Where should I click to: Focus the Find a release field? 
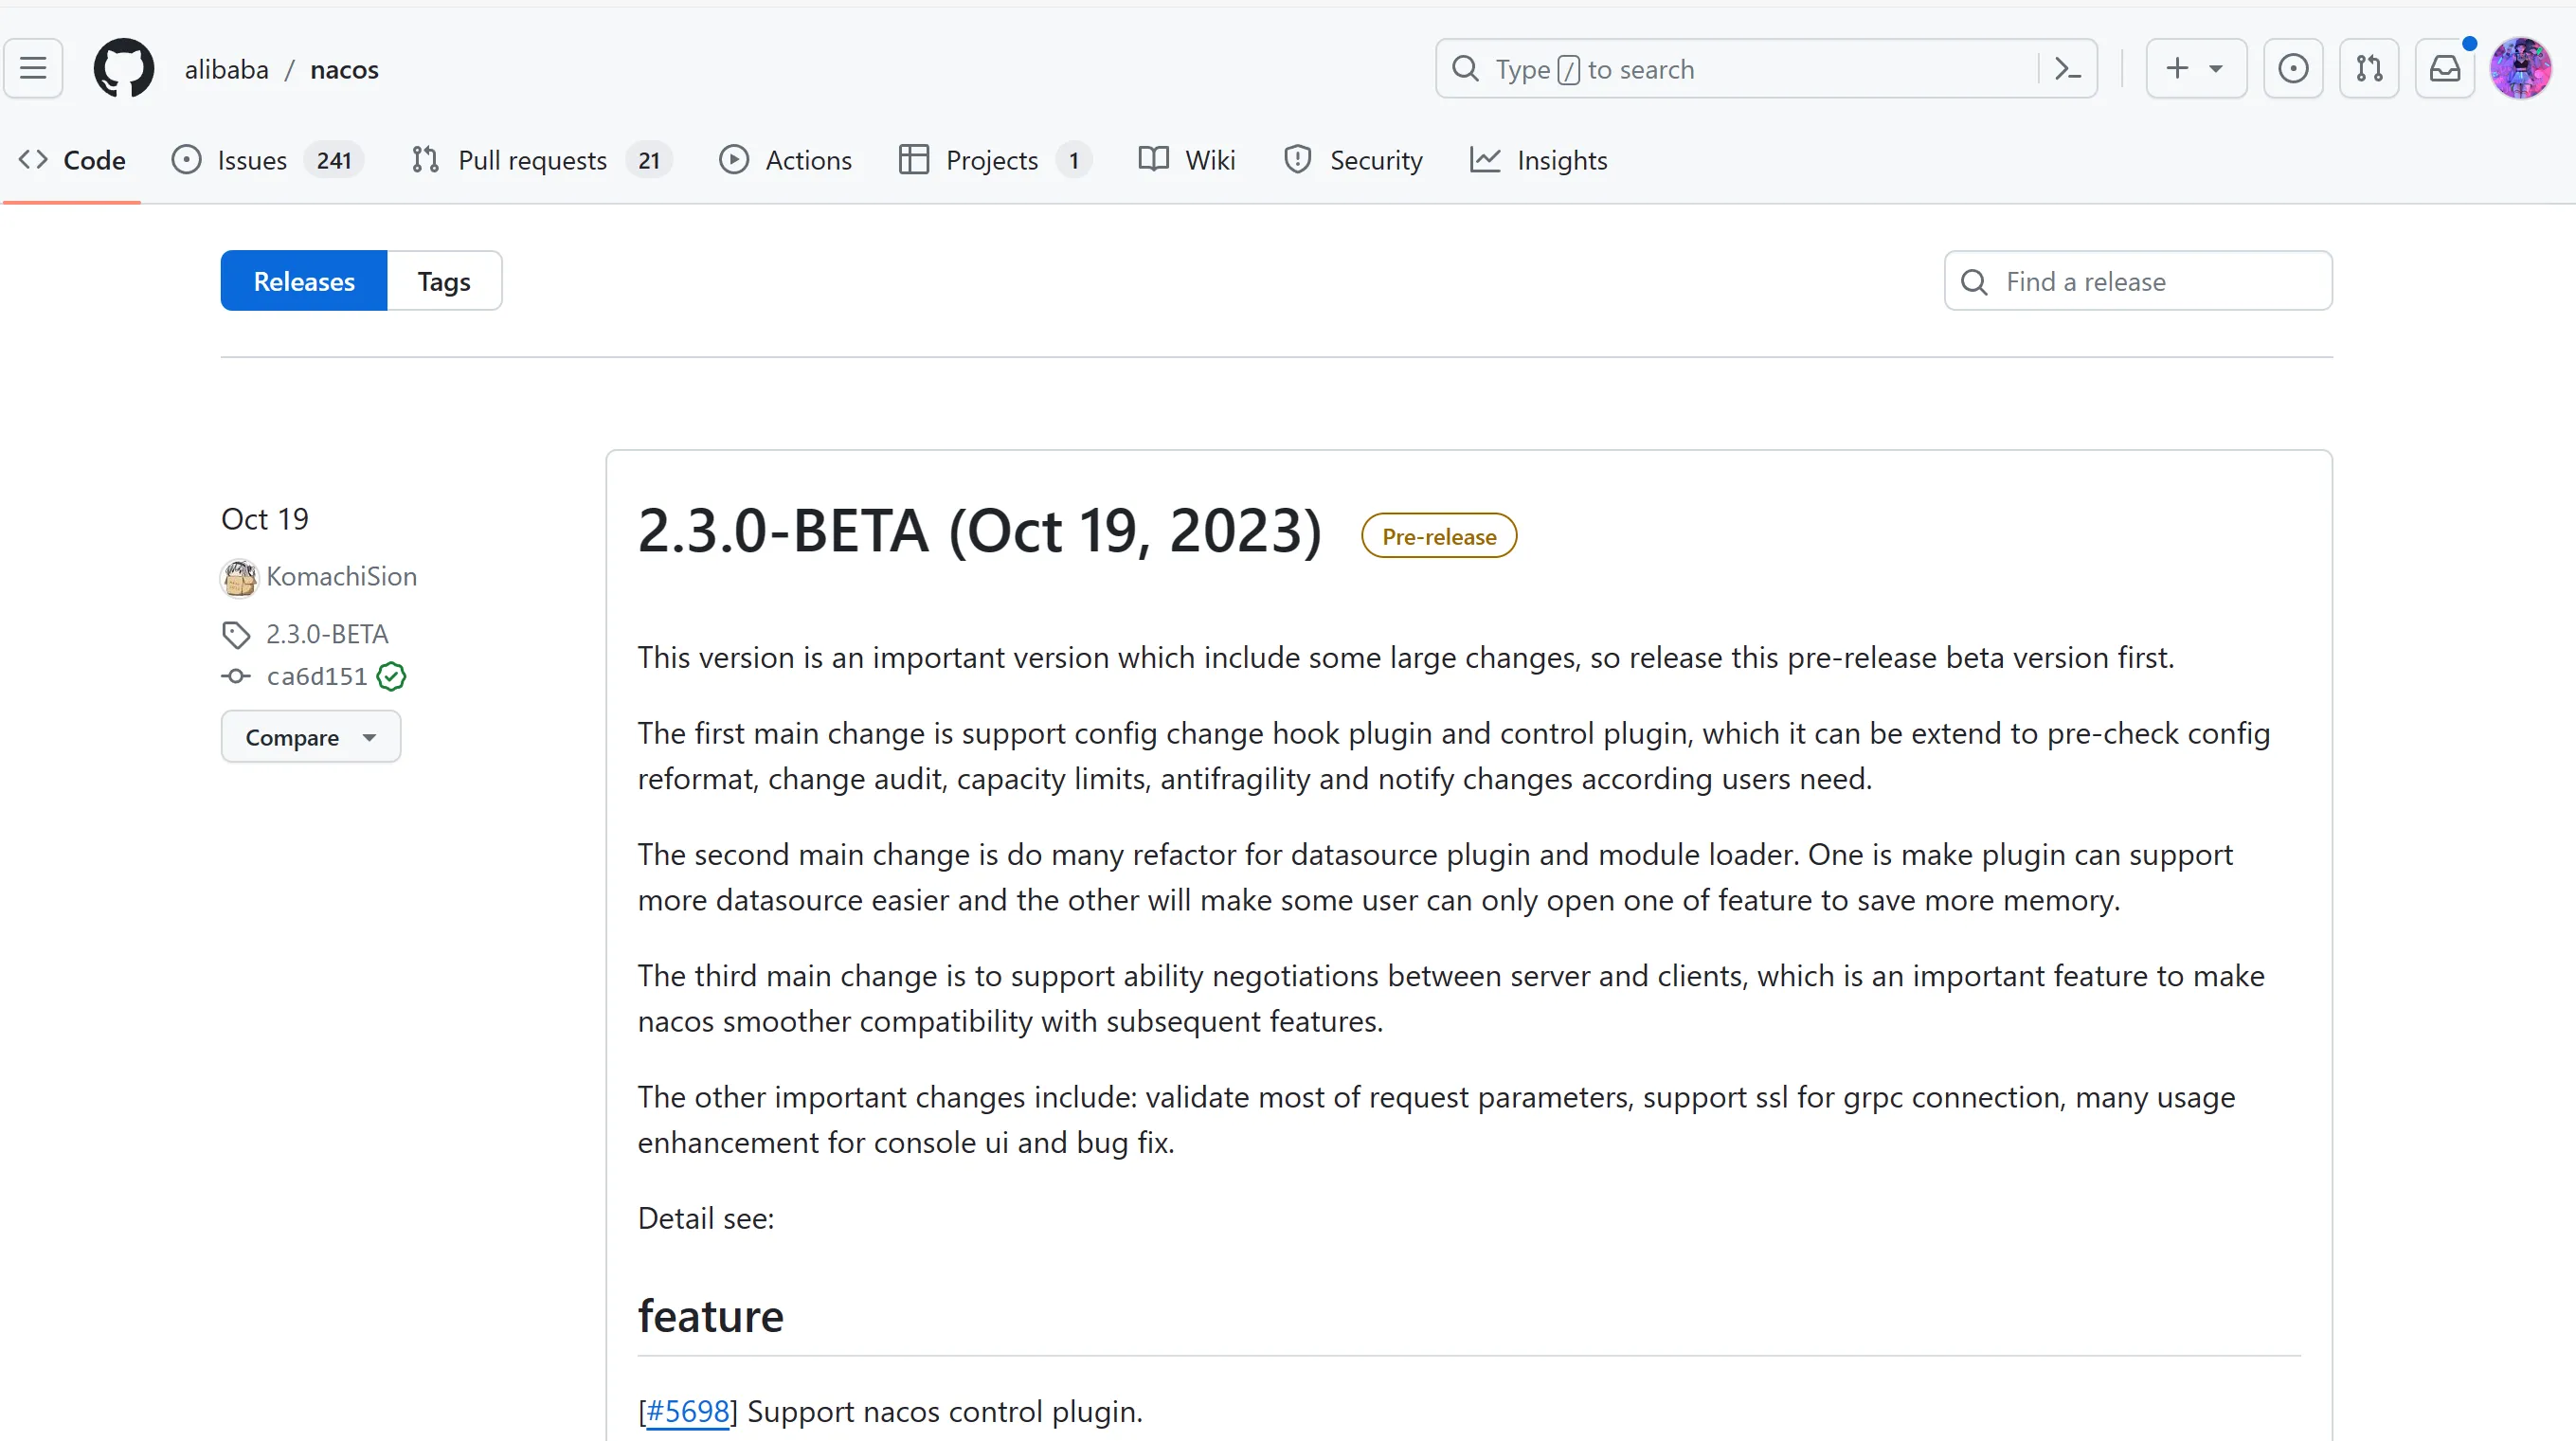coord(2160,281)
